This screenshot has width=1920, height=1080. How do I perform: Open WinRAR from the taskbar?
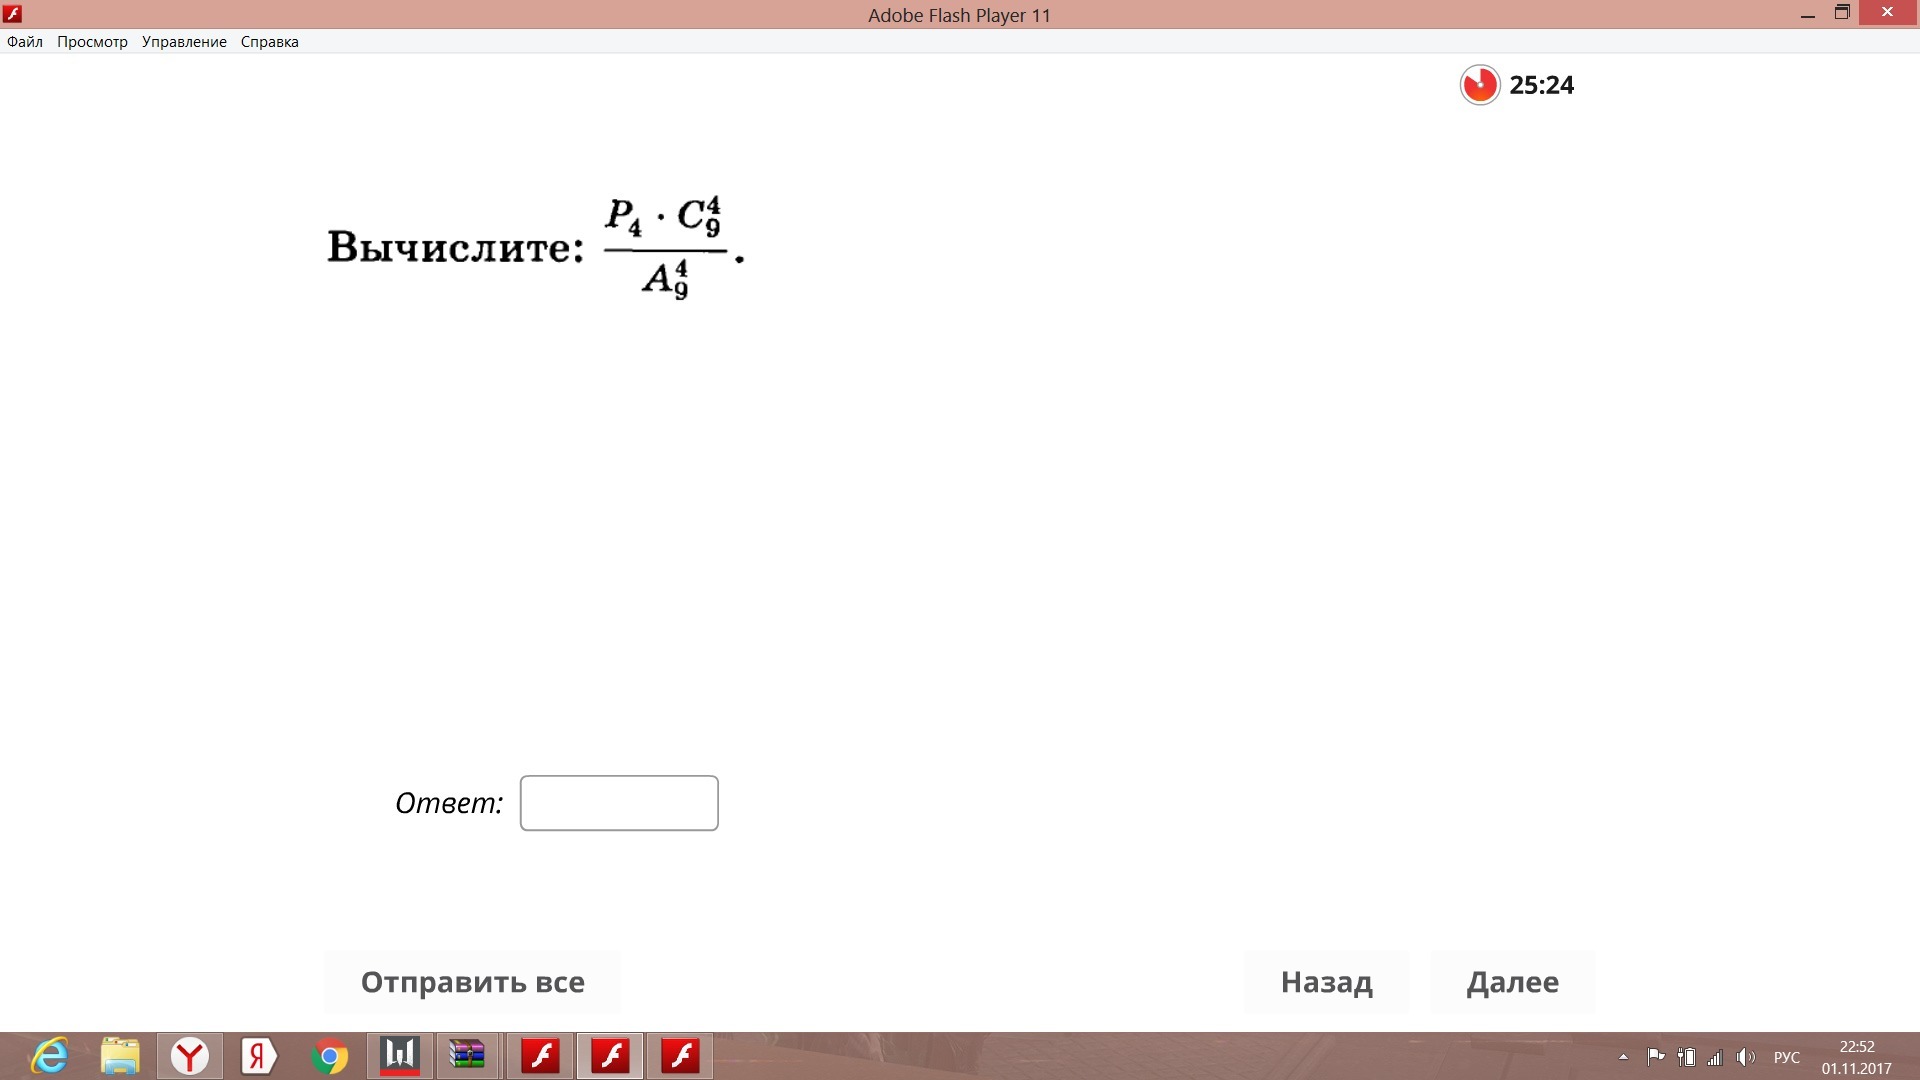tap(467, 1056)
